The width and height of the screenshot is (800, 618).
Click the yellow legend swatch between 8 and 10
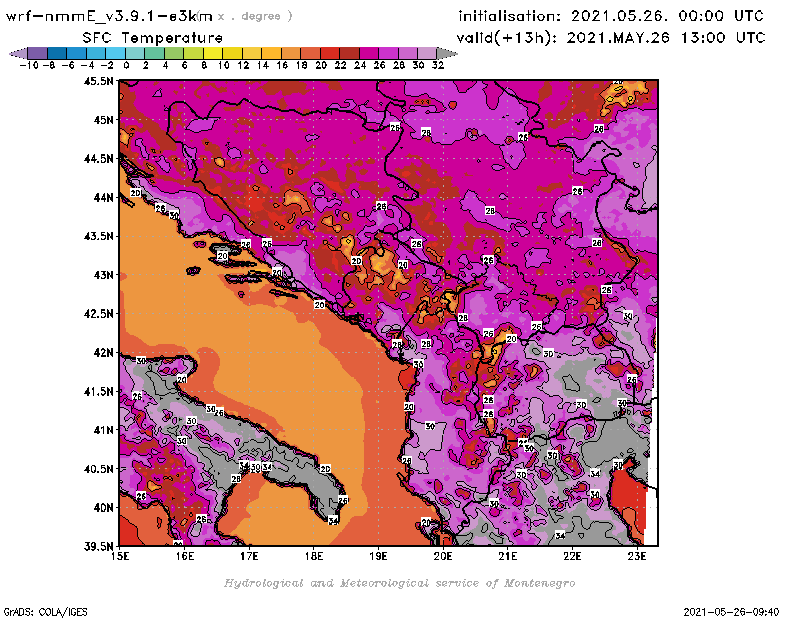click(x=213, y=54)
